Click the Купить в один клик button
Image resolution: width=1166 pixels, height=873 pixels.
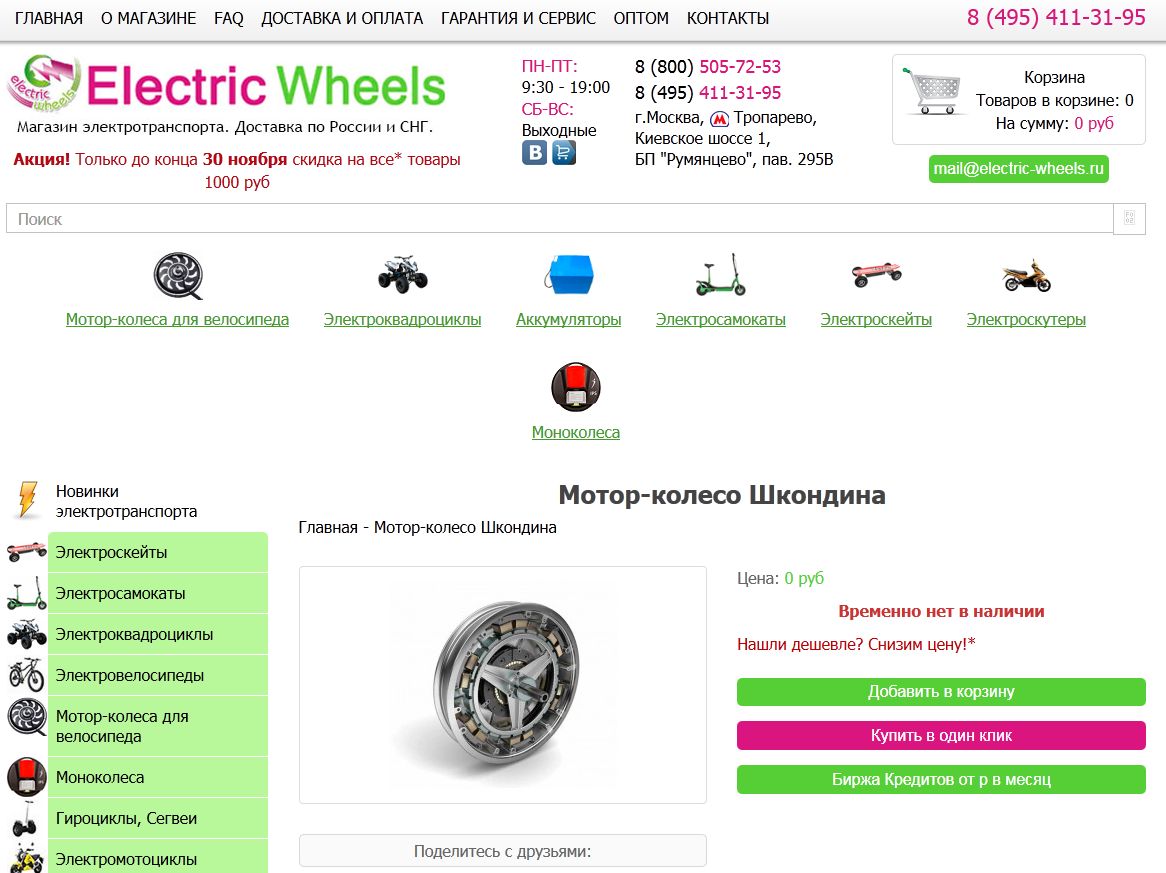(941, 735)
